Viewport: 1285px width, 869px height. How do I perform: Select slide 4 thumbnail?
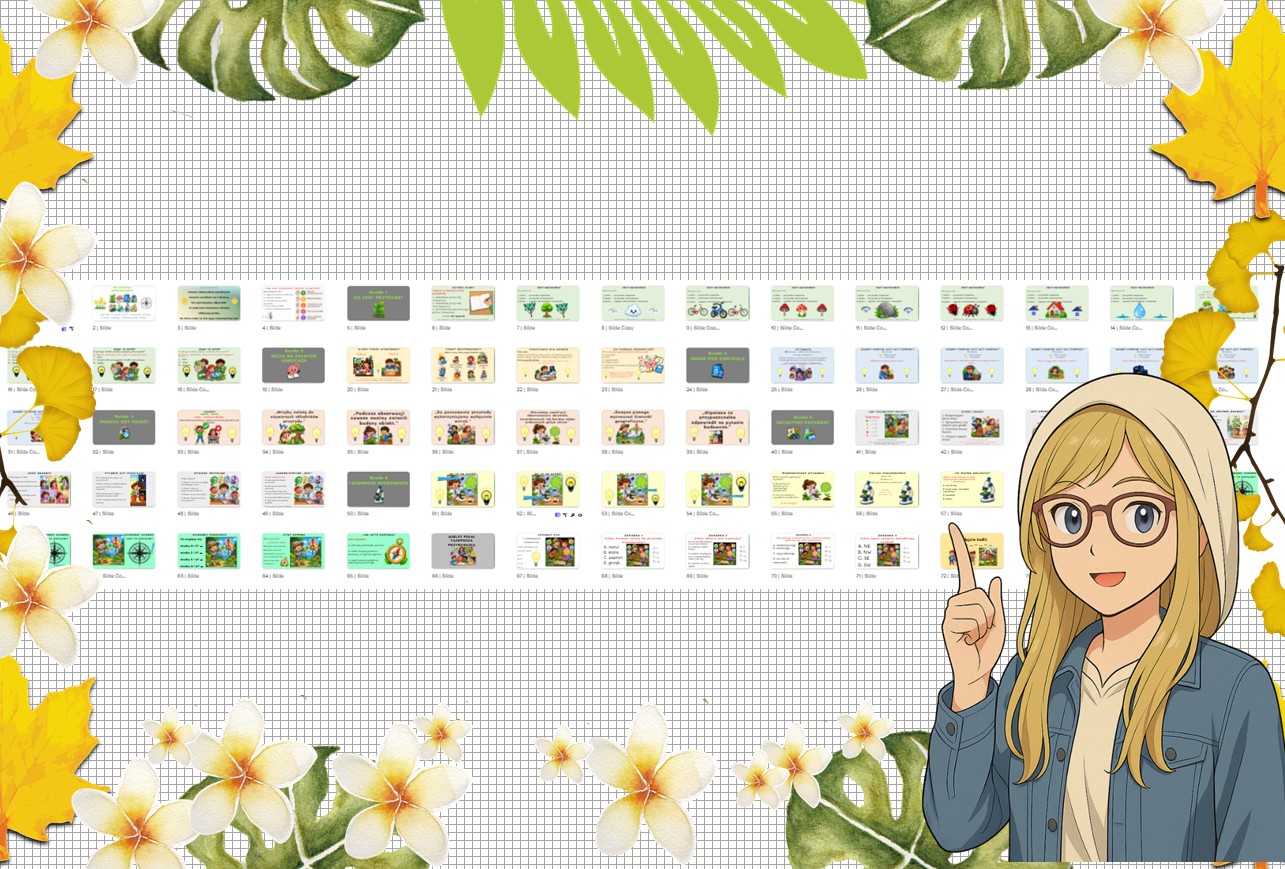[x=294, y=303]
